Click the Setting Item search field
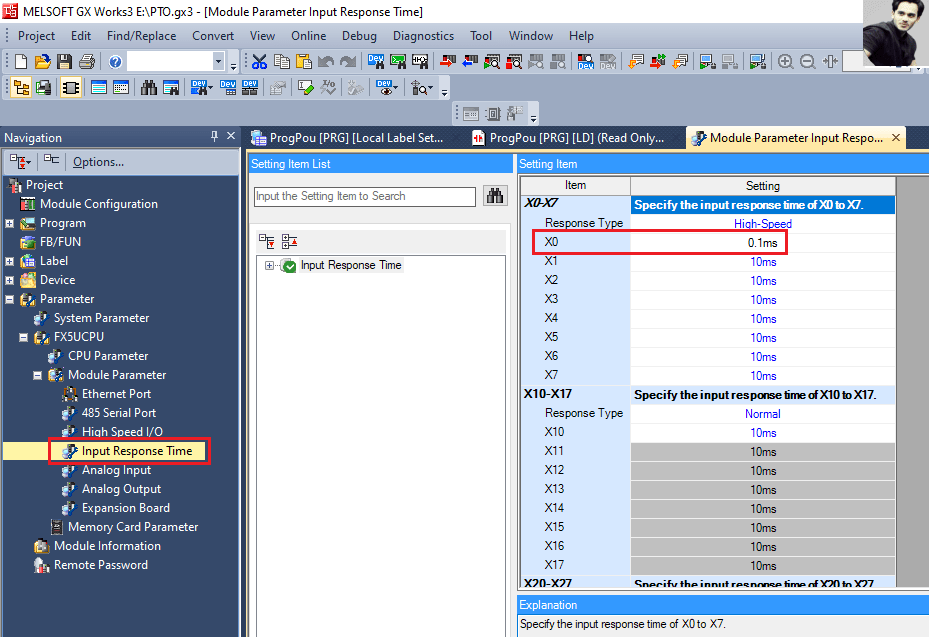 [x=364, y=196]
